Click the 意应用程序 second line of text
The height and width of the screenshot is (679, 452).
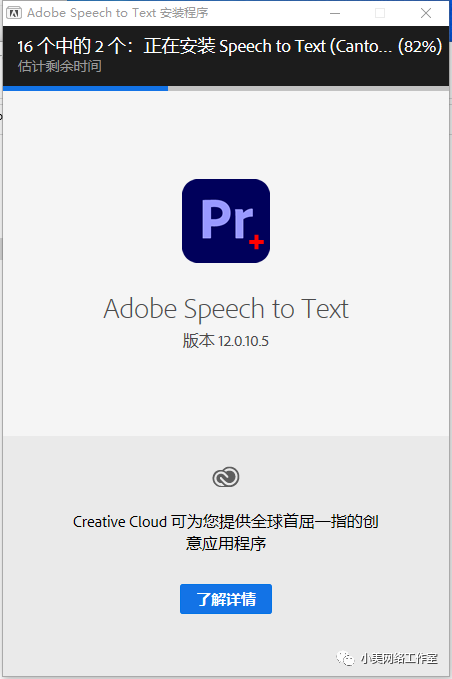[x=226, y=543]
